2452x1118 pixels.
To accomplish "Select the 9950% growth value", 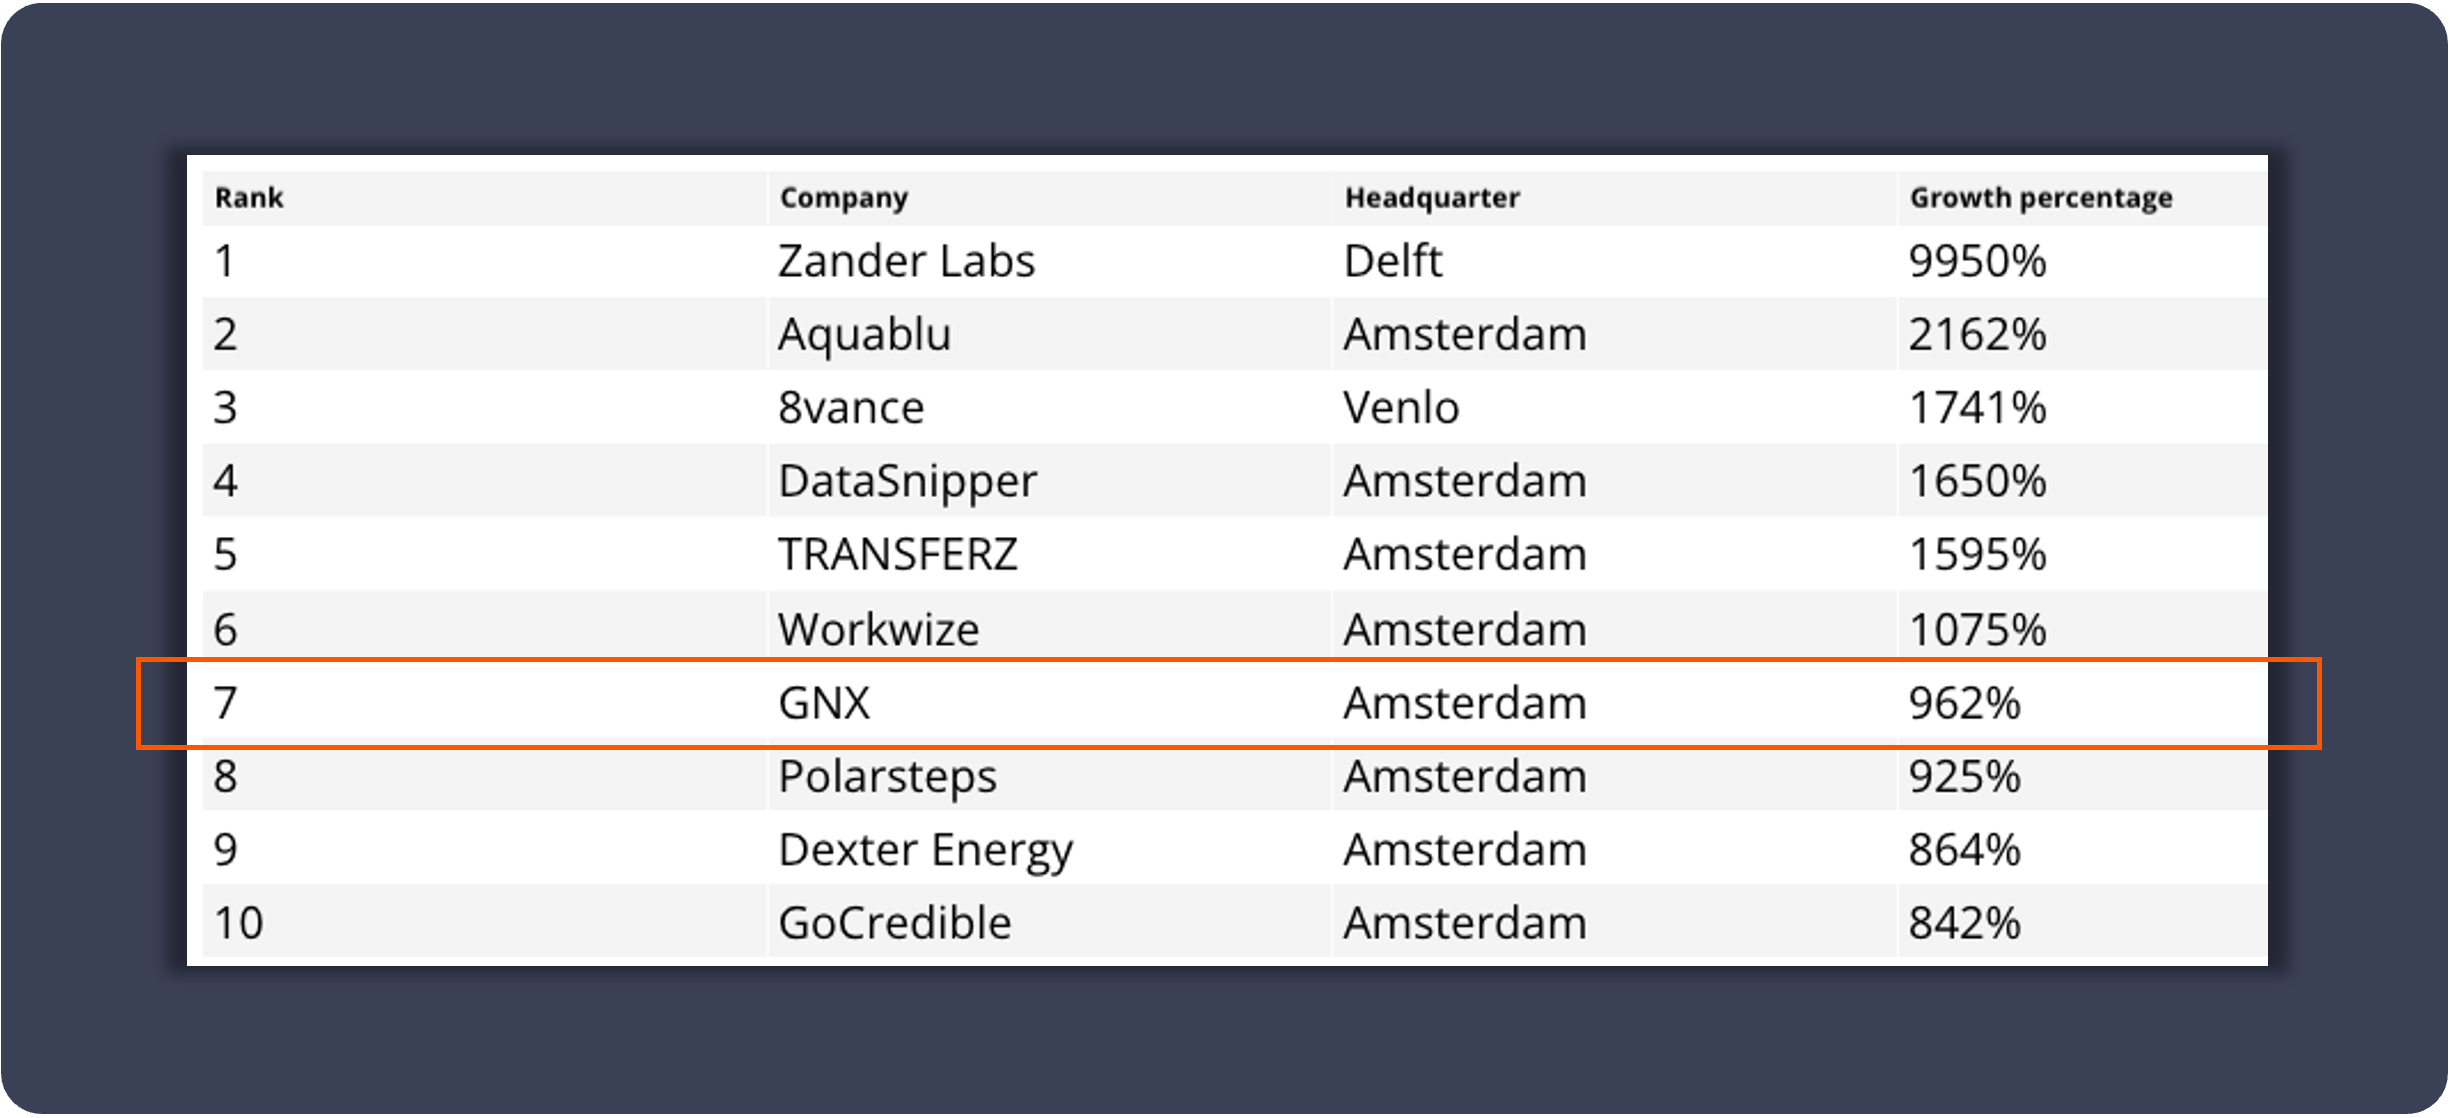I will 1976,262.
